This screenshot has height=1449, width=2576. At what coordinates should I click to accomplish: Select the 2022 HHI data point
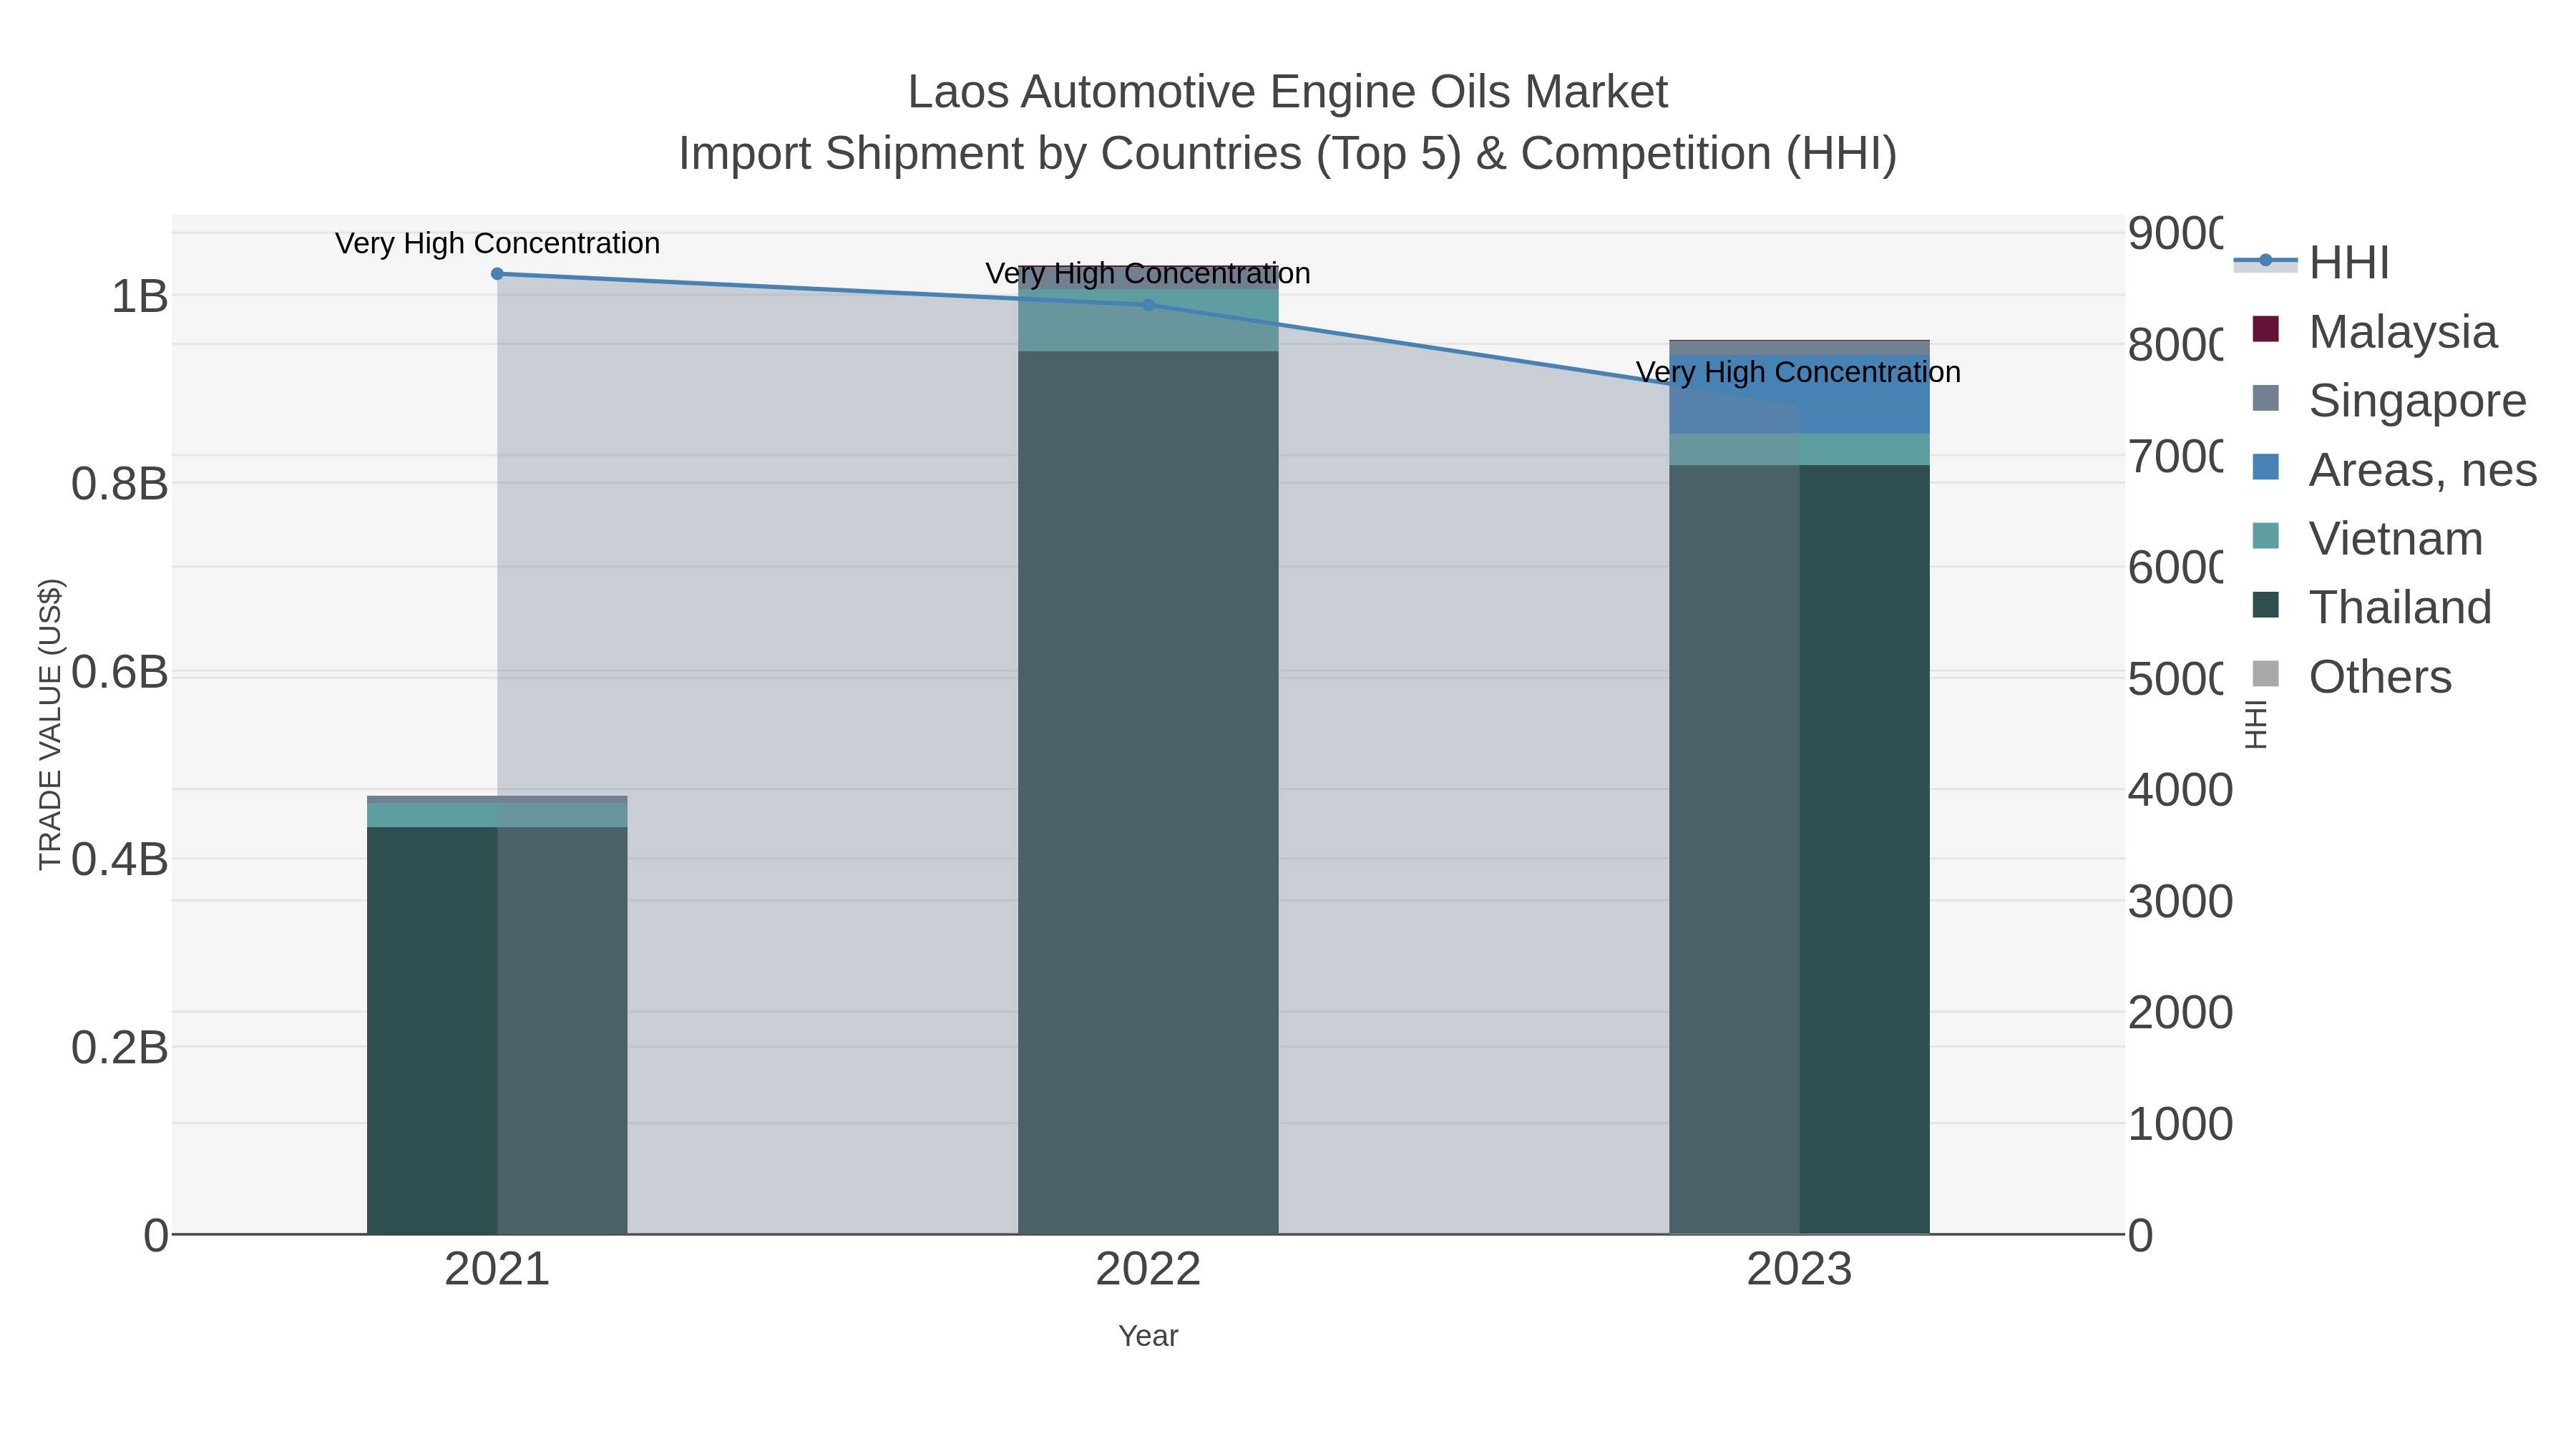1148,305
